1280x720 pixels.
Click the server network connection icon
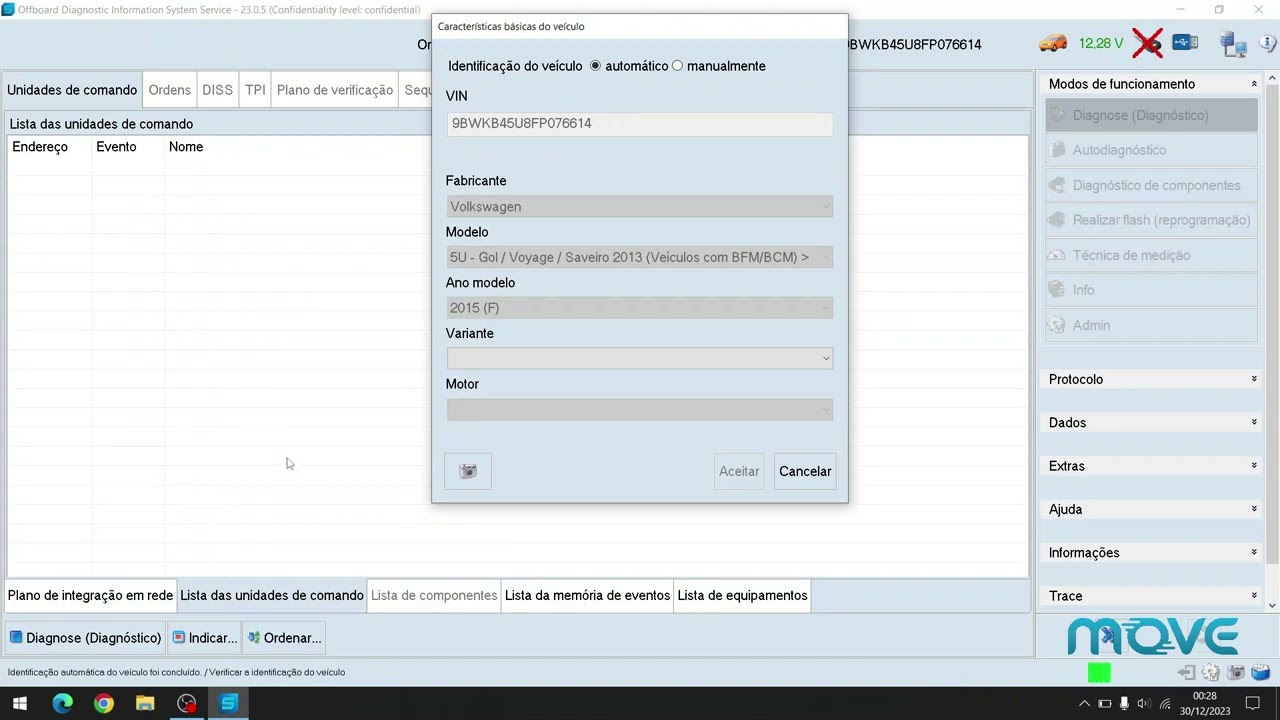tap(1234, 44)
